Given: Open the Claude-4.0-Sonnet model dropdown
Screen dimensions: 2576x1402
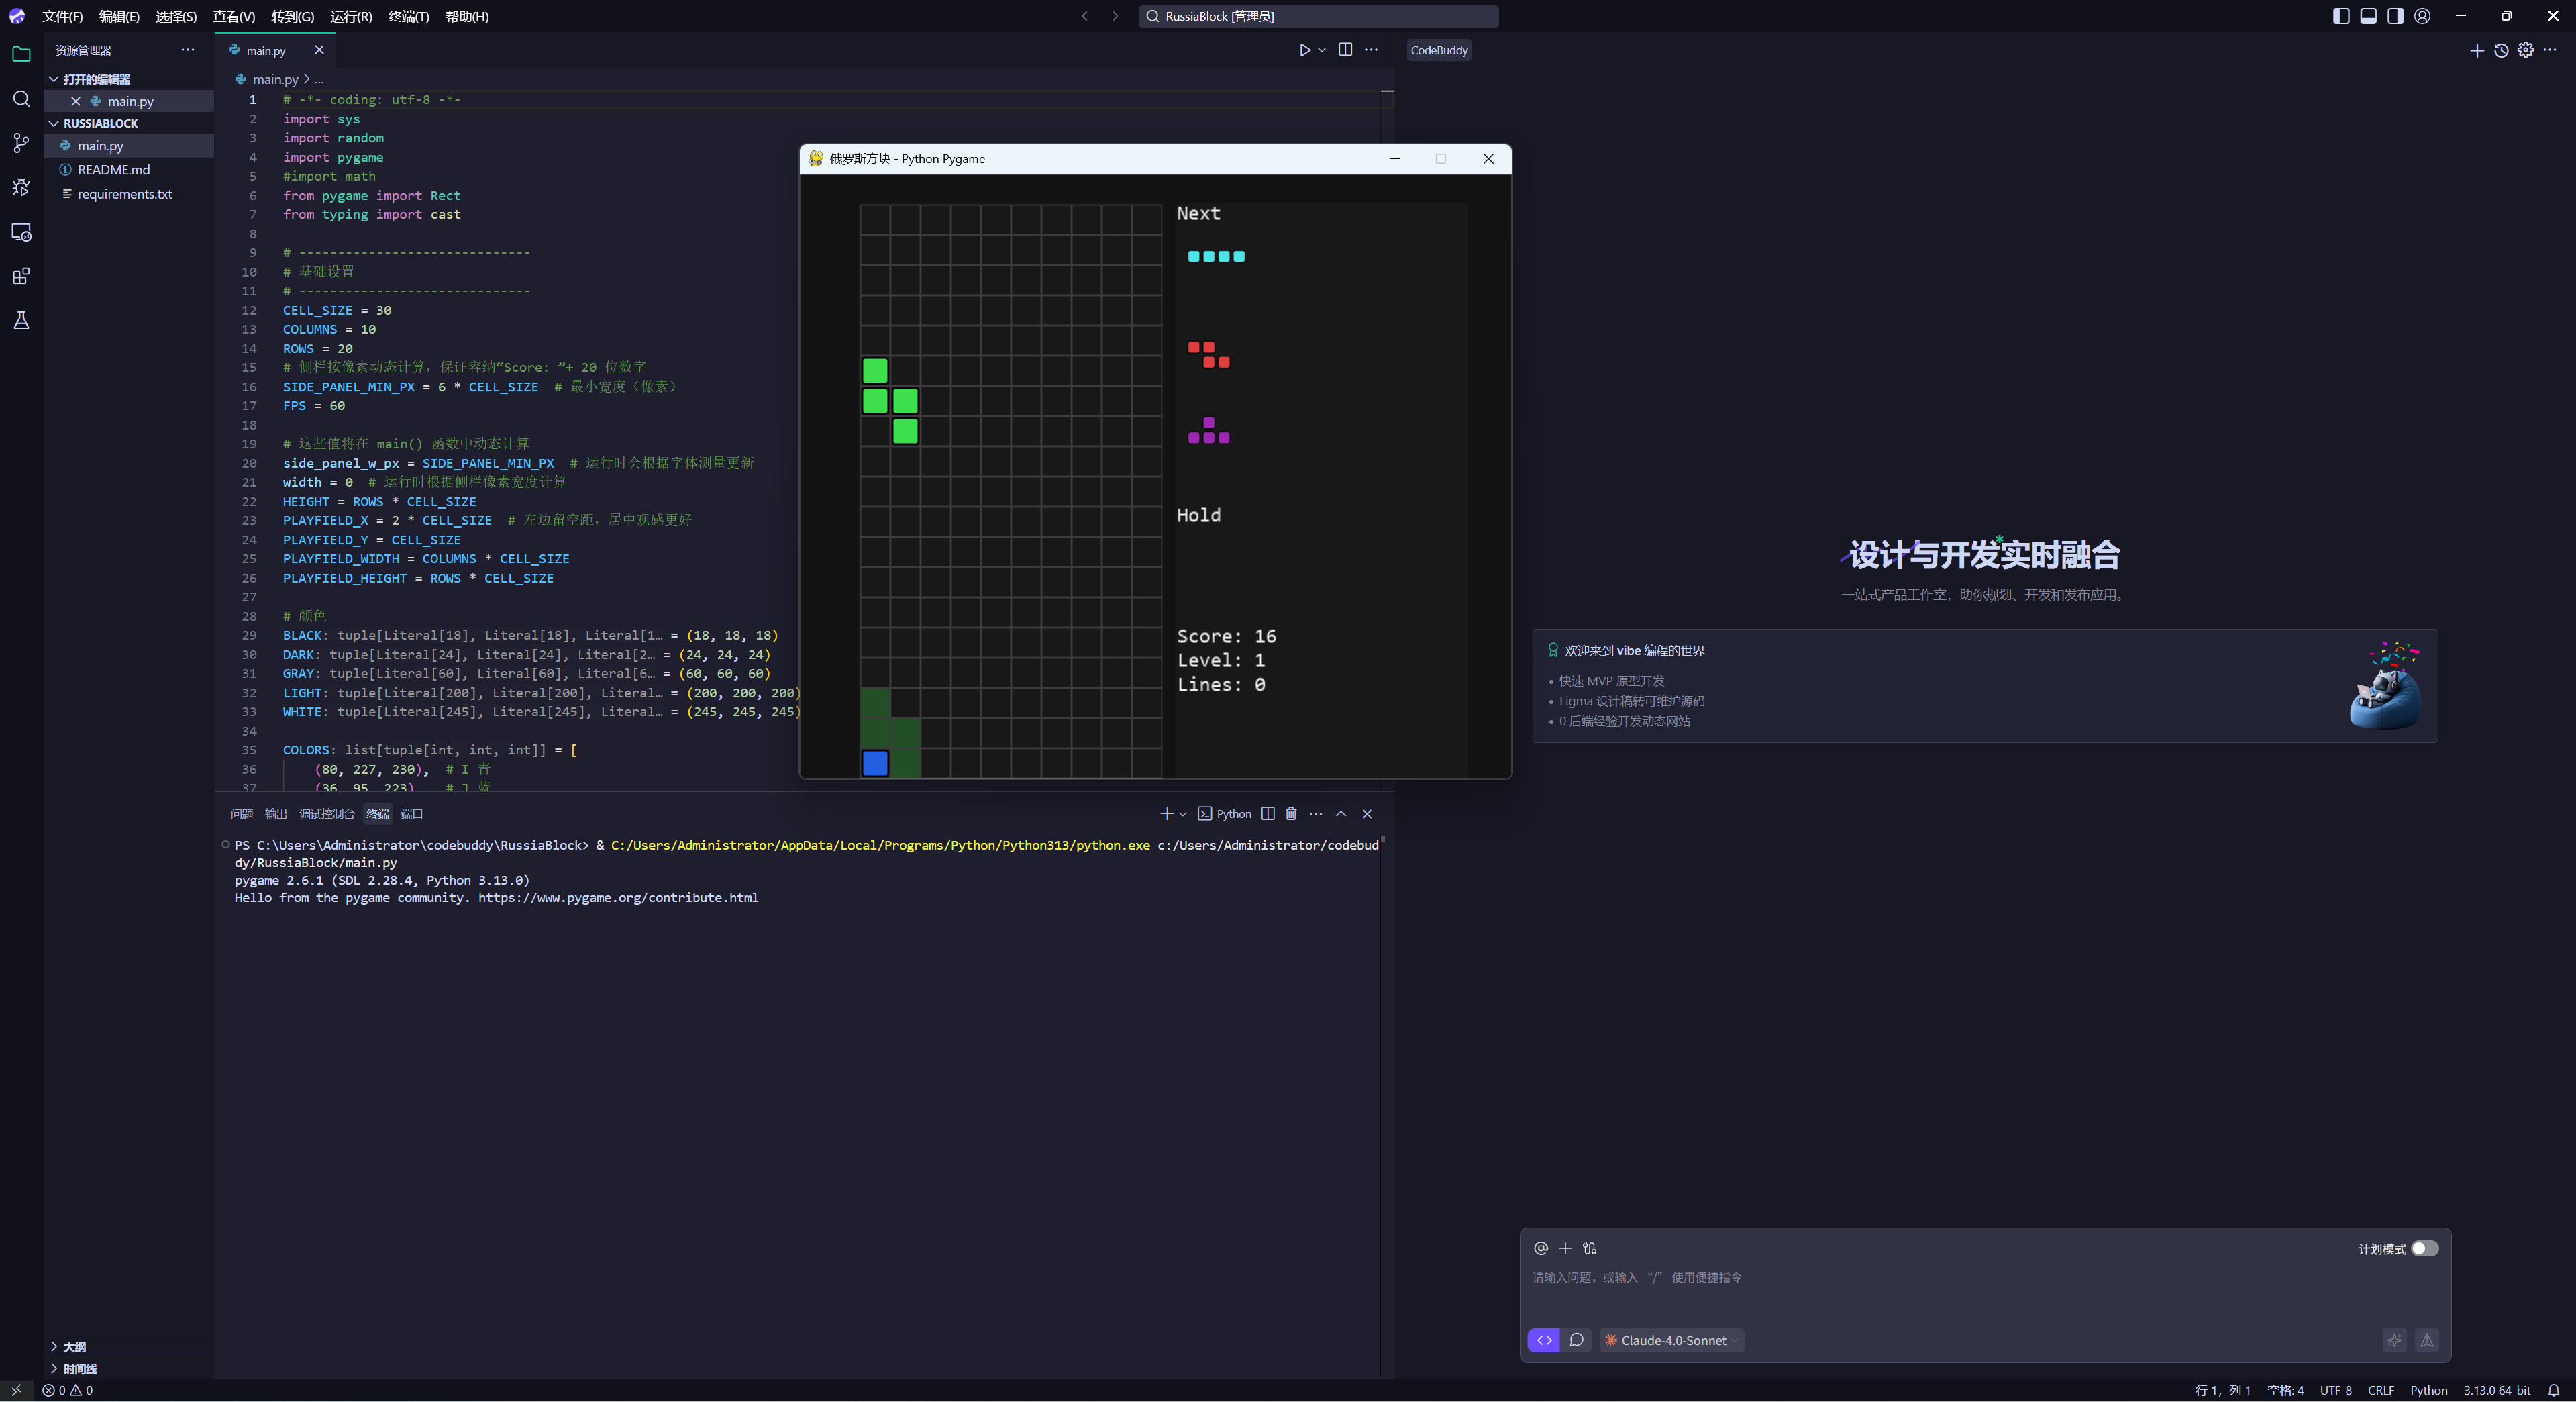Looking at the screenshot, I should coord(1673,1340).
